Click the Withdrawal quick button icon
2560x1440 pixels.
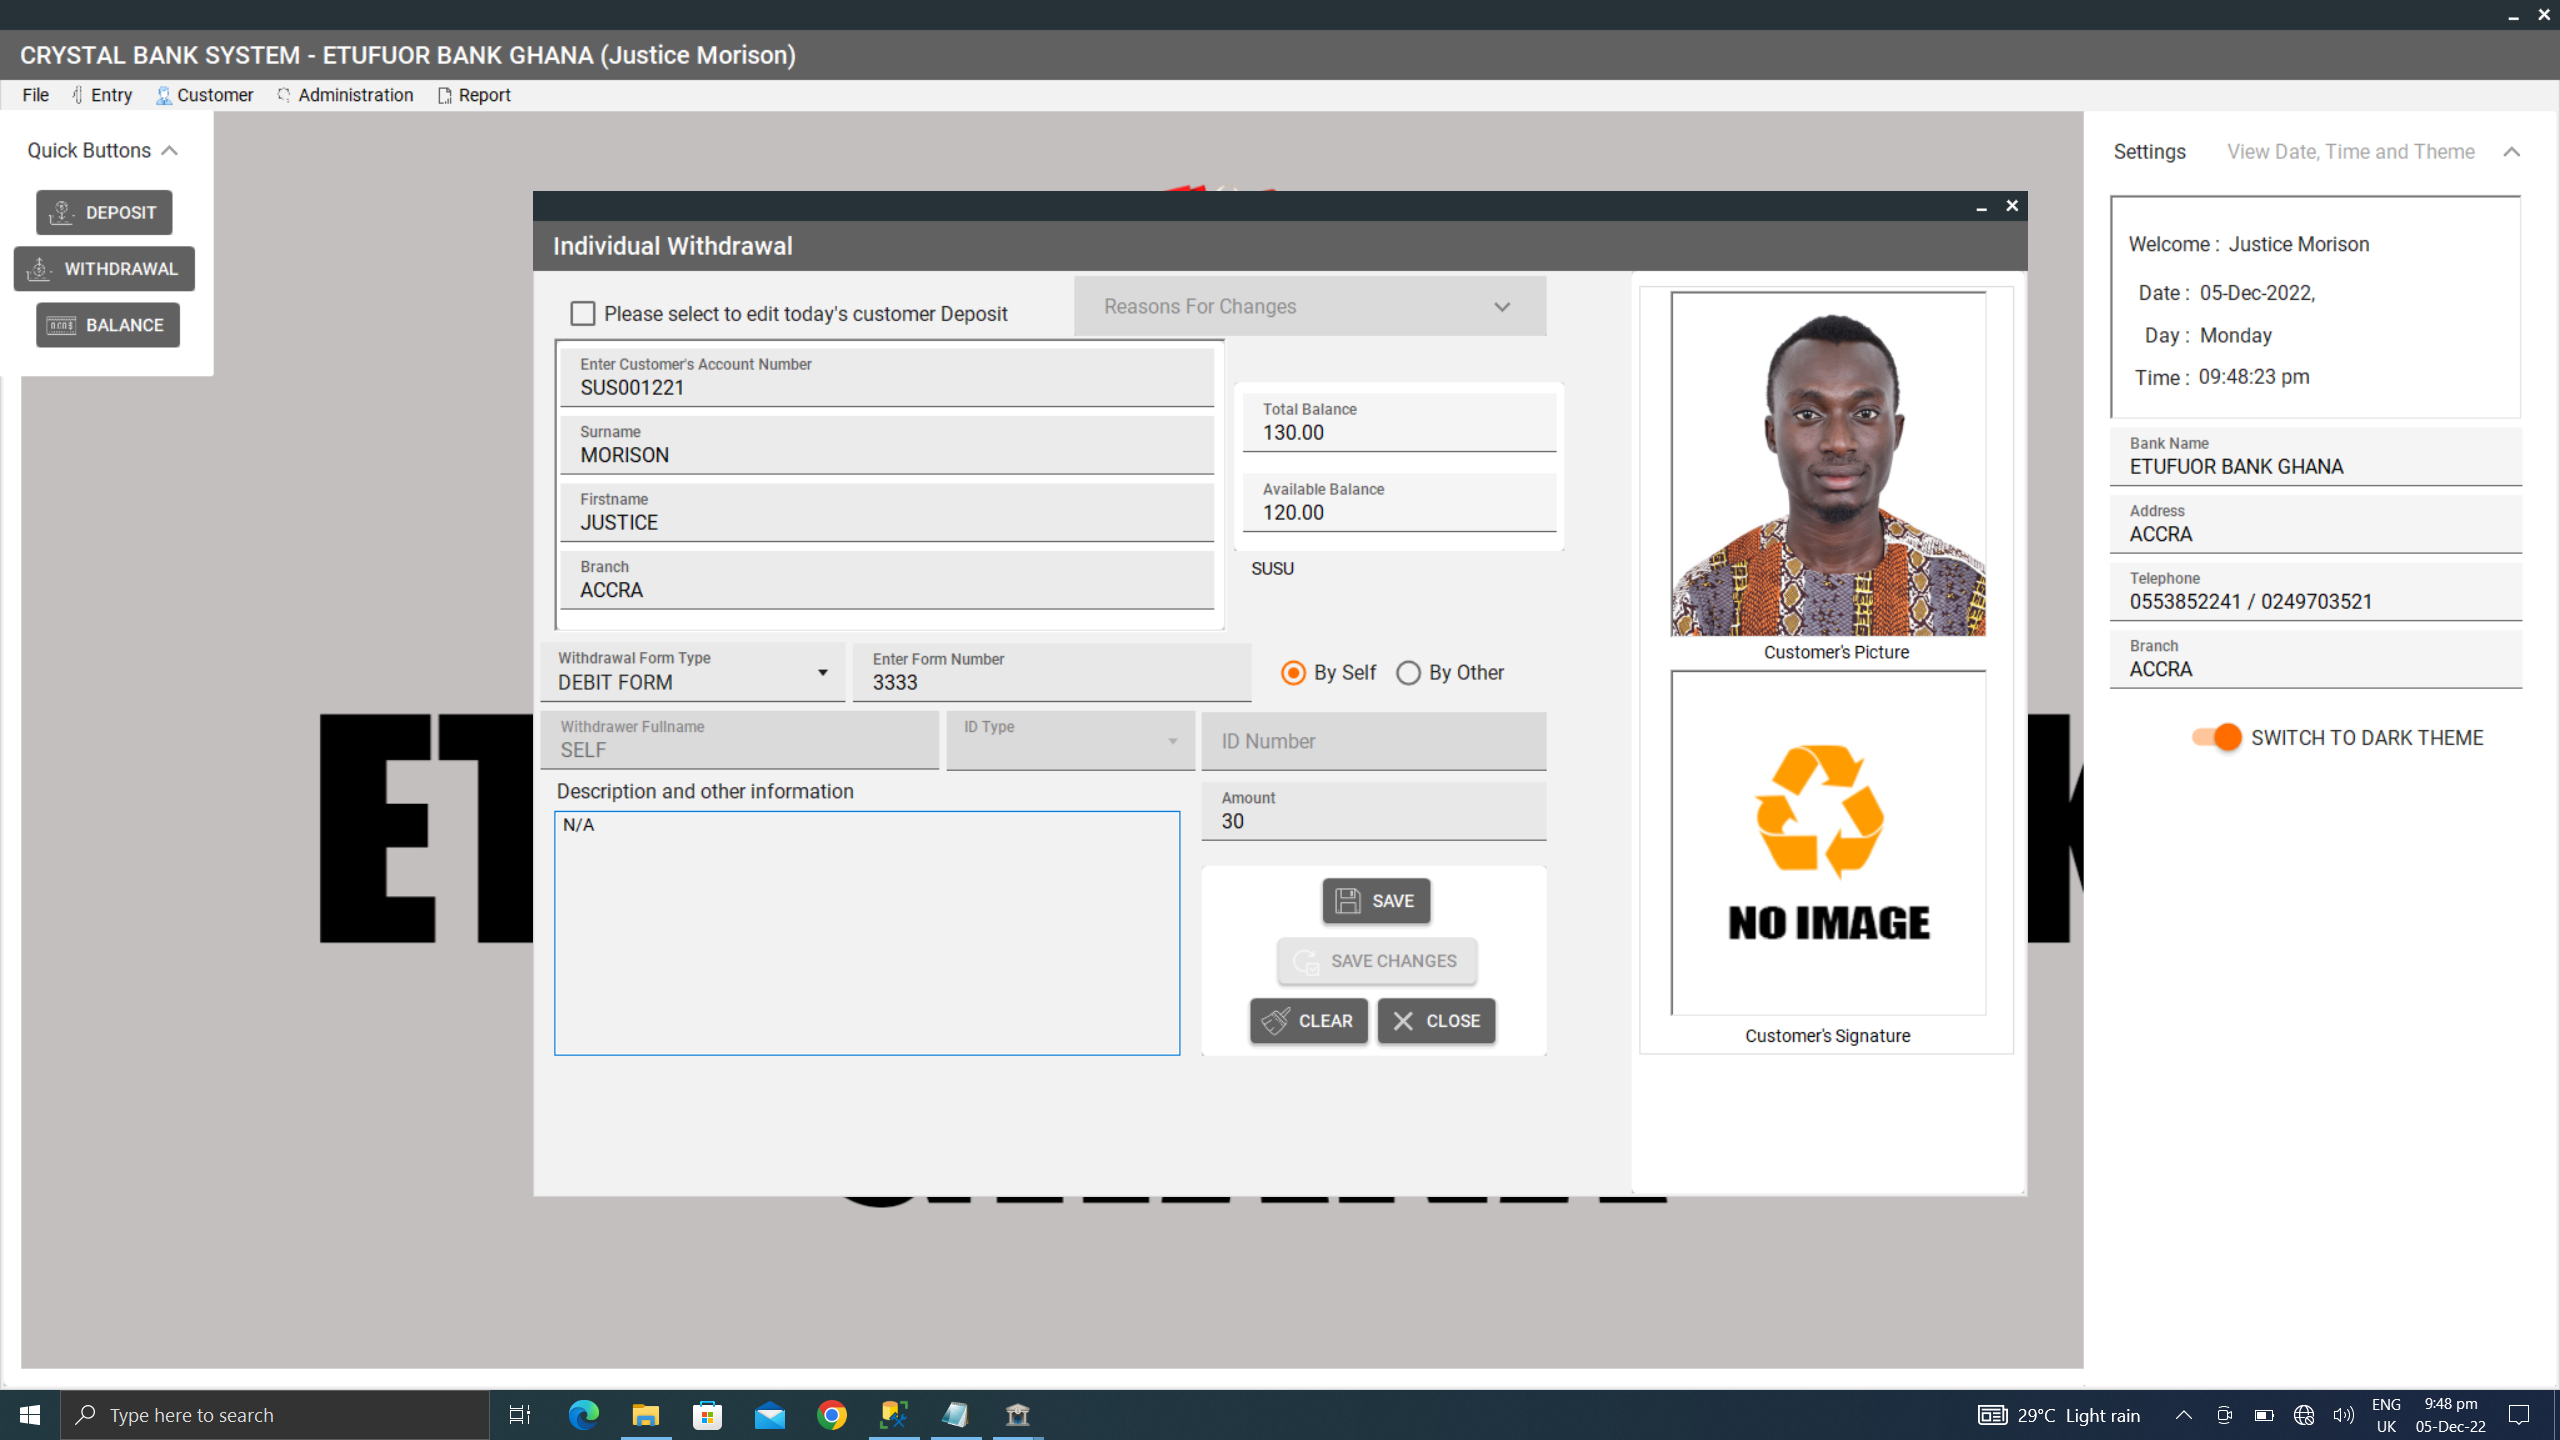39,269
